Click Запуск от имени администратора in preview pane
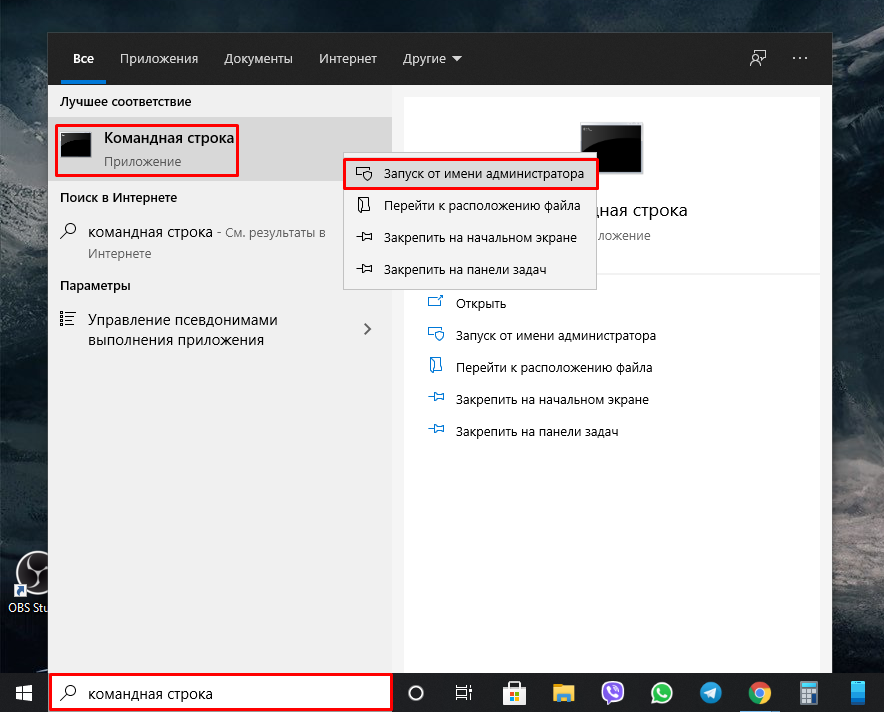Viewport: 884px width, 712px height. [556, 335]
